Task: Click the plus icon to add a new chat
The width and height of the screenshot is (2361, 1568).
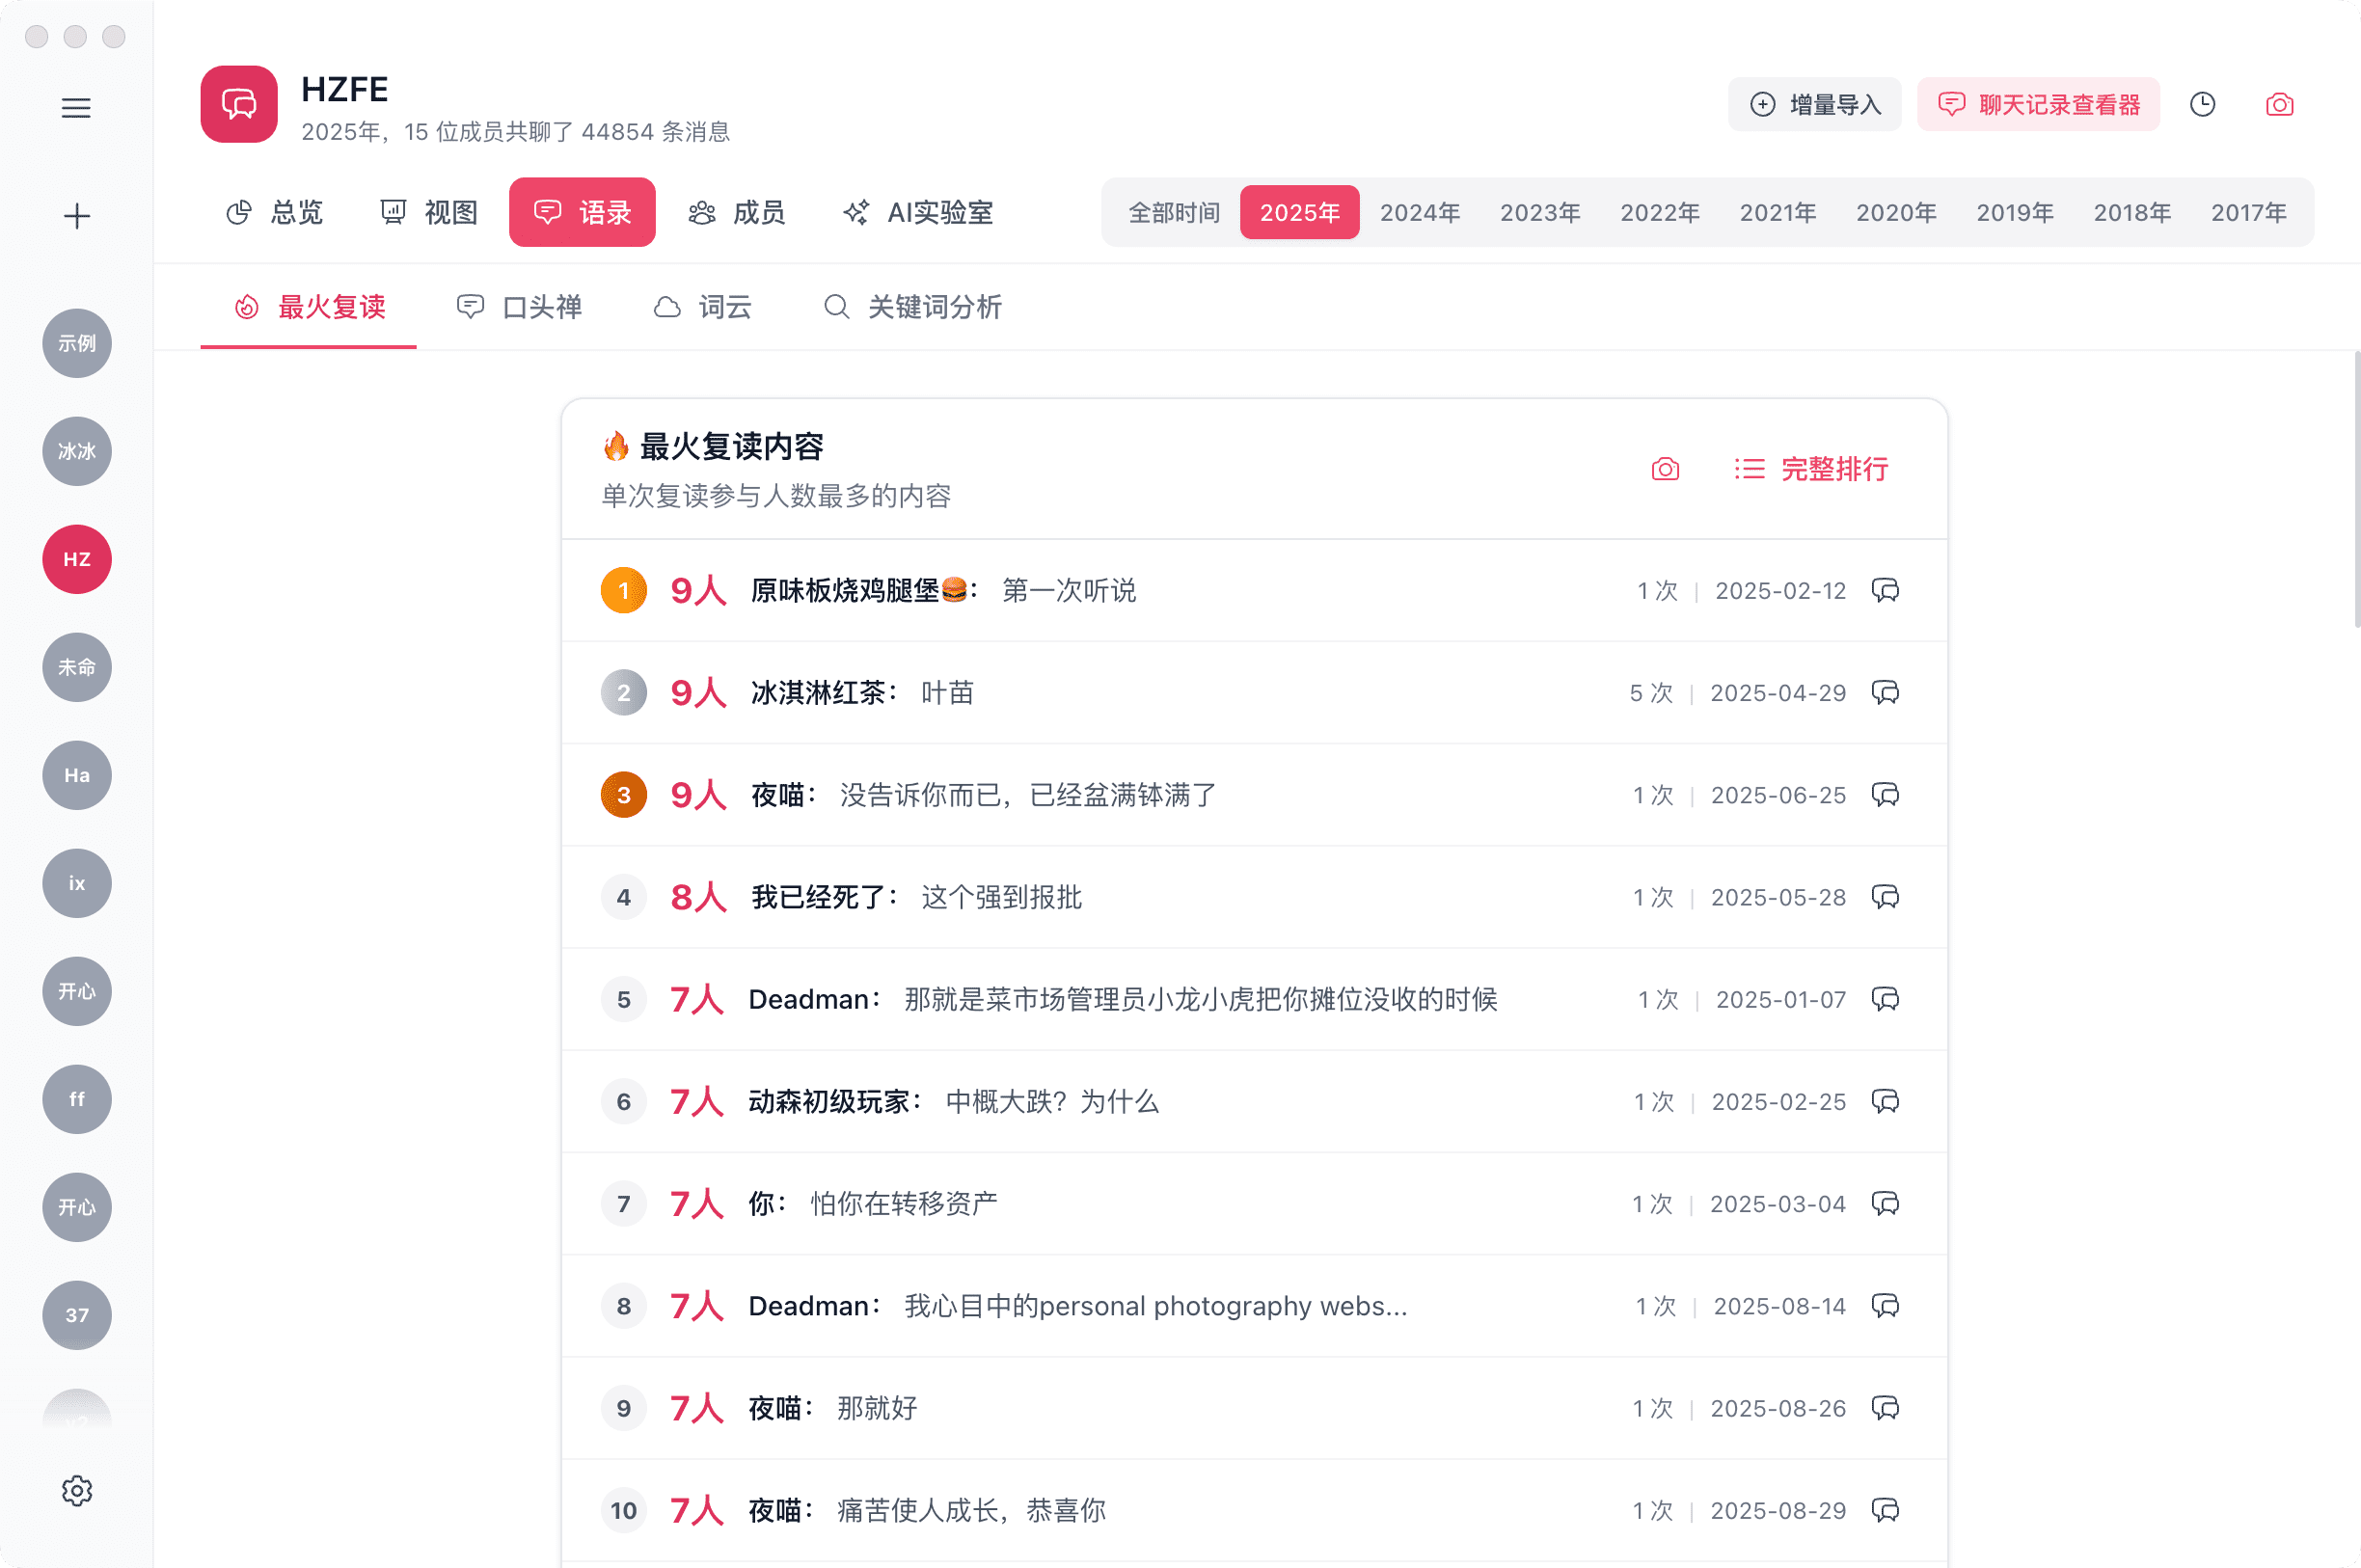Action: pos(76,215)
